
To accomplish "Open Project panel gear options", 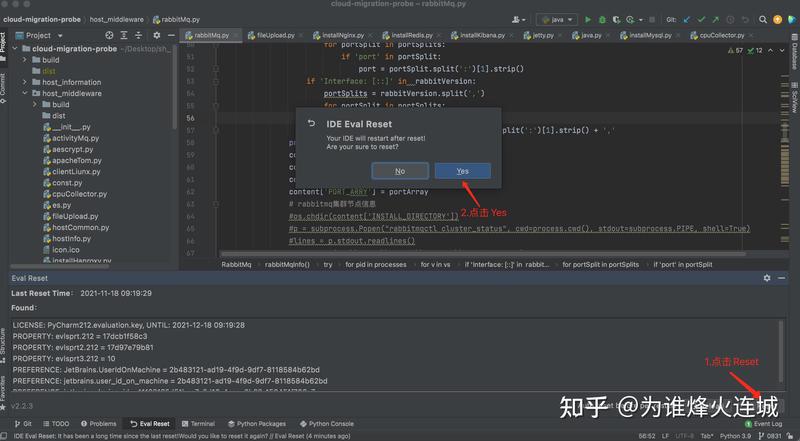I will [x=157, y=35].
